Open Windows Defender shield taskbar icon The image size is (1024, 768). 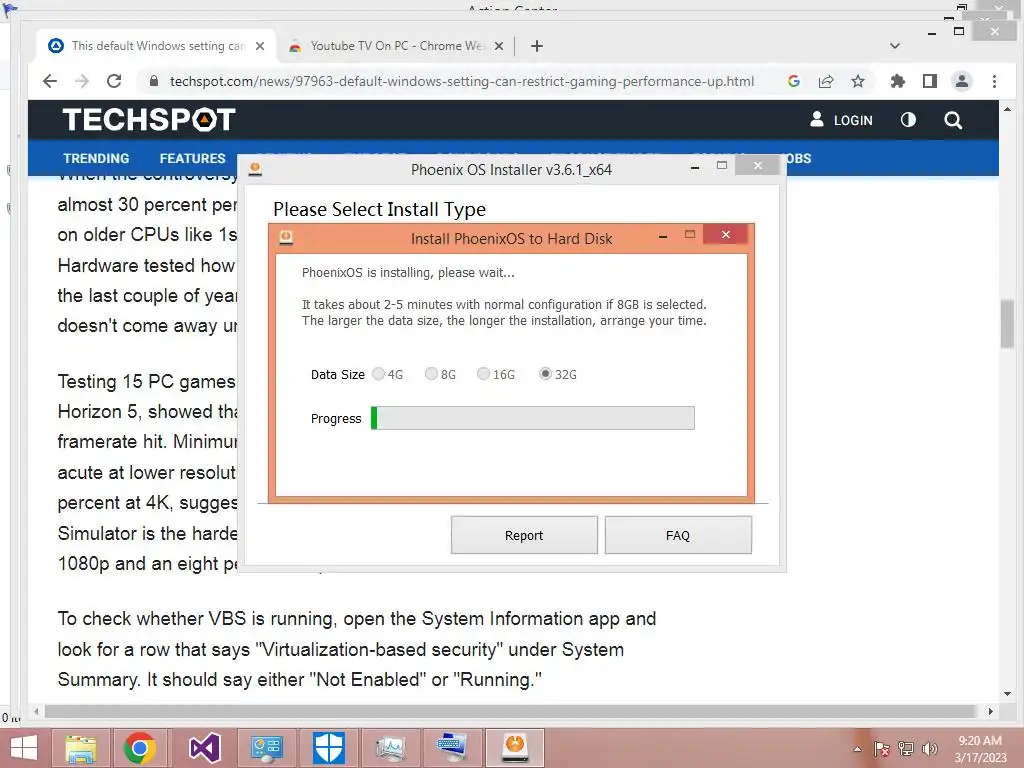tap(328, 748)
